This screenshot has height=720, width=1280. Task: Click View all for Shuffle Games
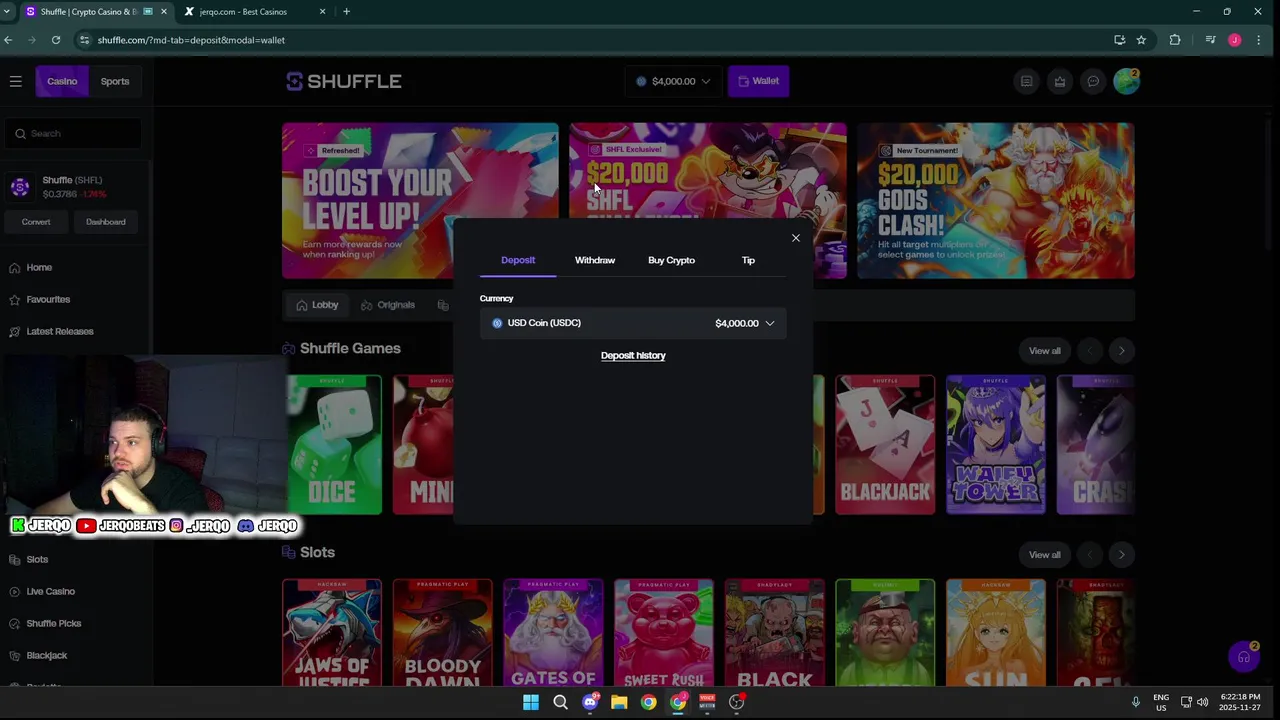tap(1045, 351)
